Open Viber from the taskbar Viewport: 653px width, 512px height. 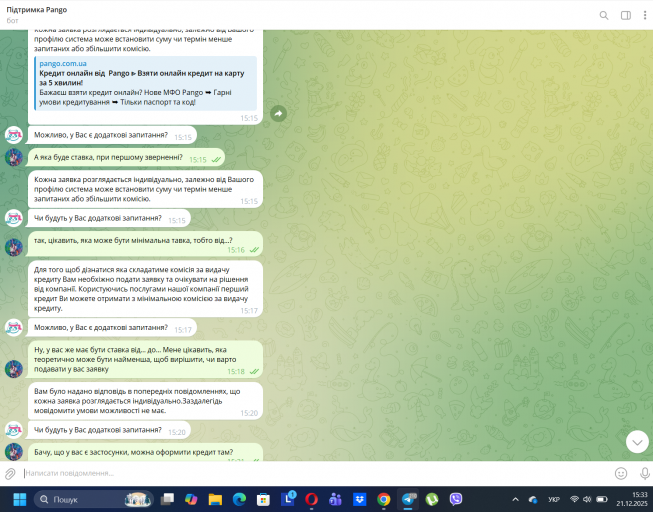(456, 499)
